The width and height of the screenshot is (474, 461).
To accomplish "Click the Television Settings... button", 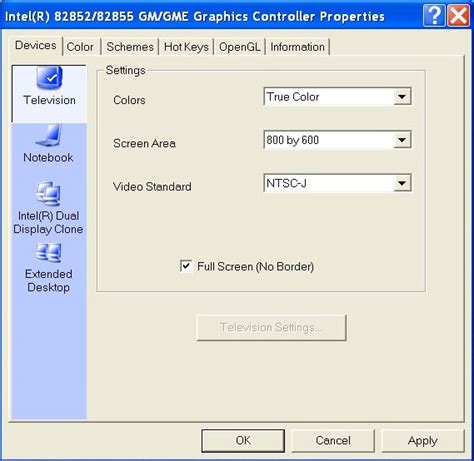I will coord(271,327).
